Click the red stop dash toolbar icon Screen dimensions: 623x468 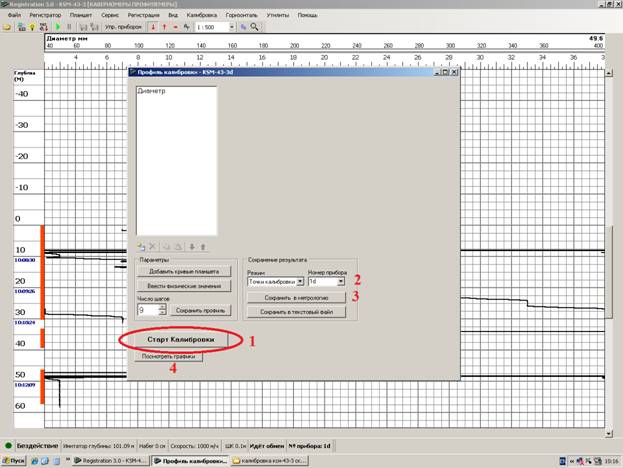[x=175, y=27]
